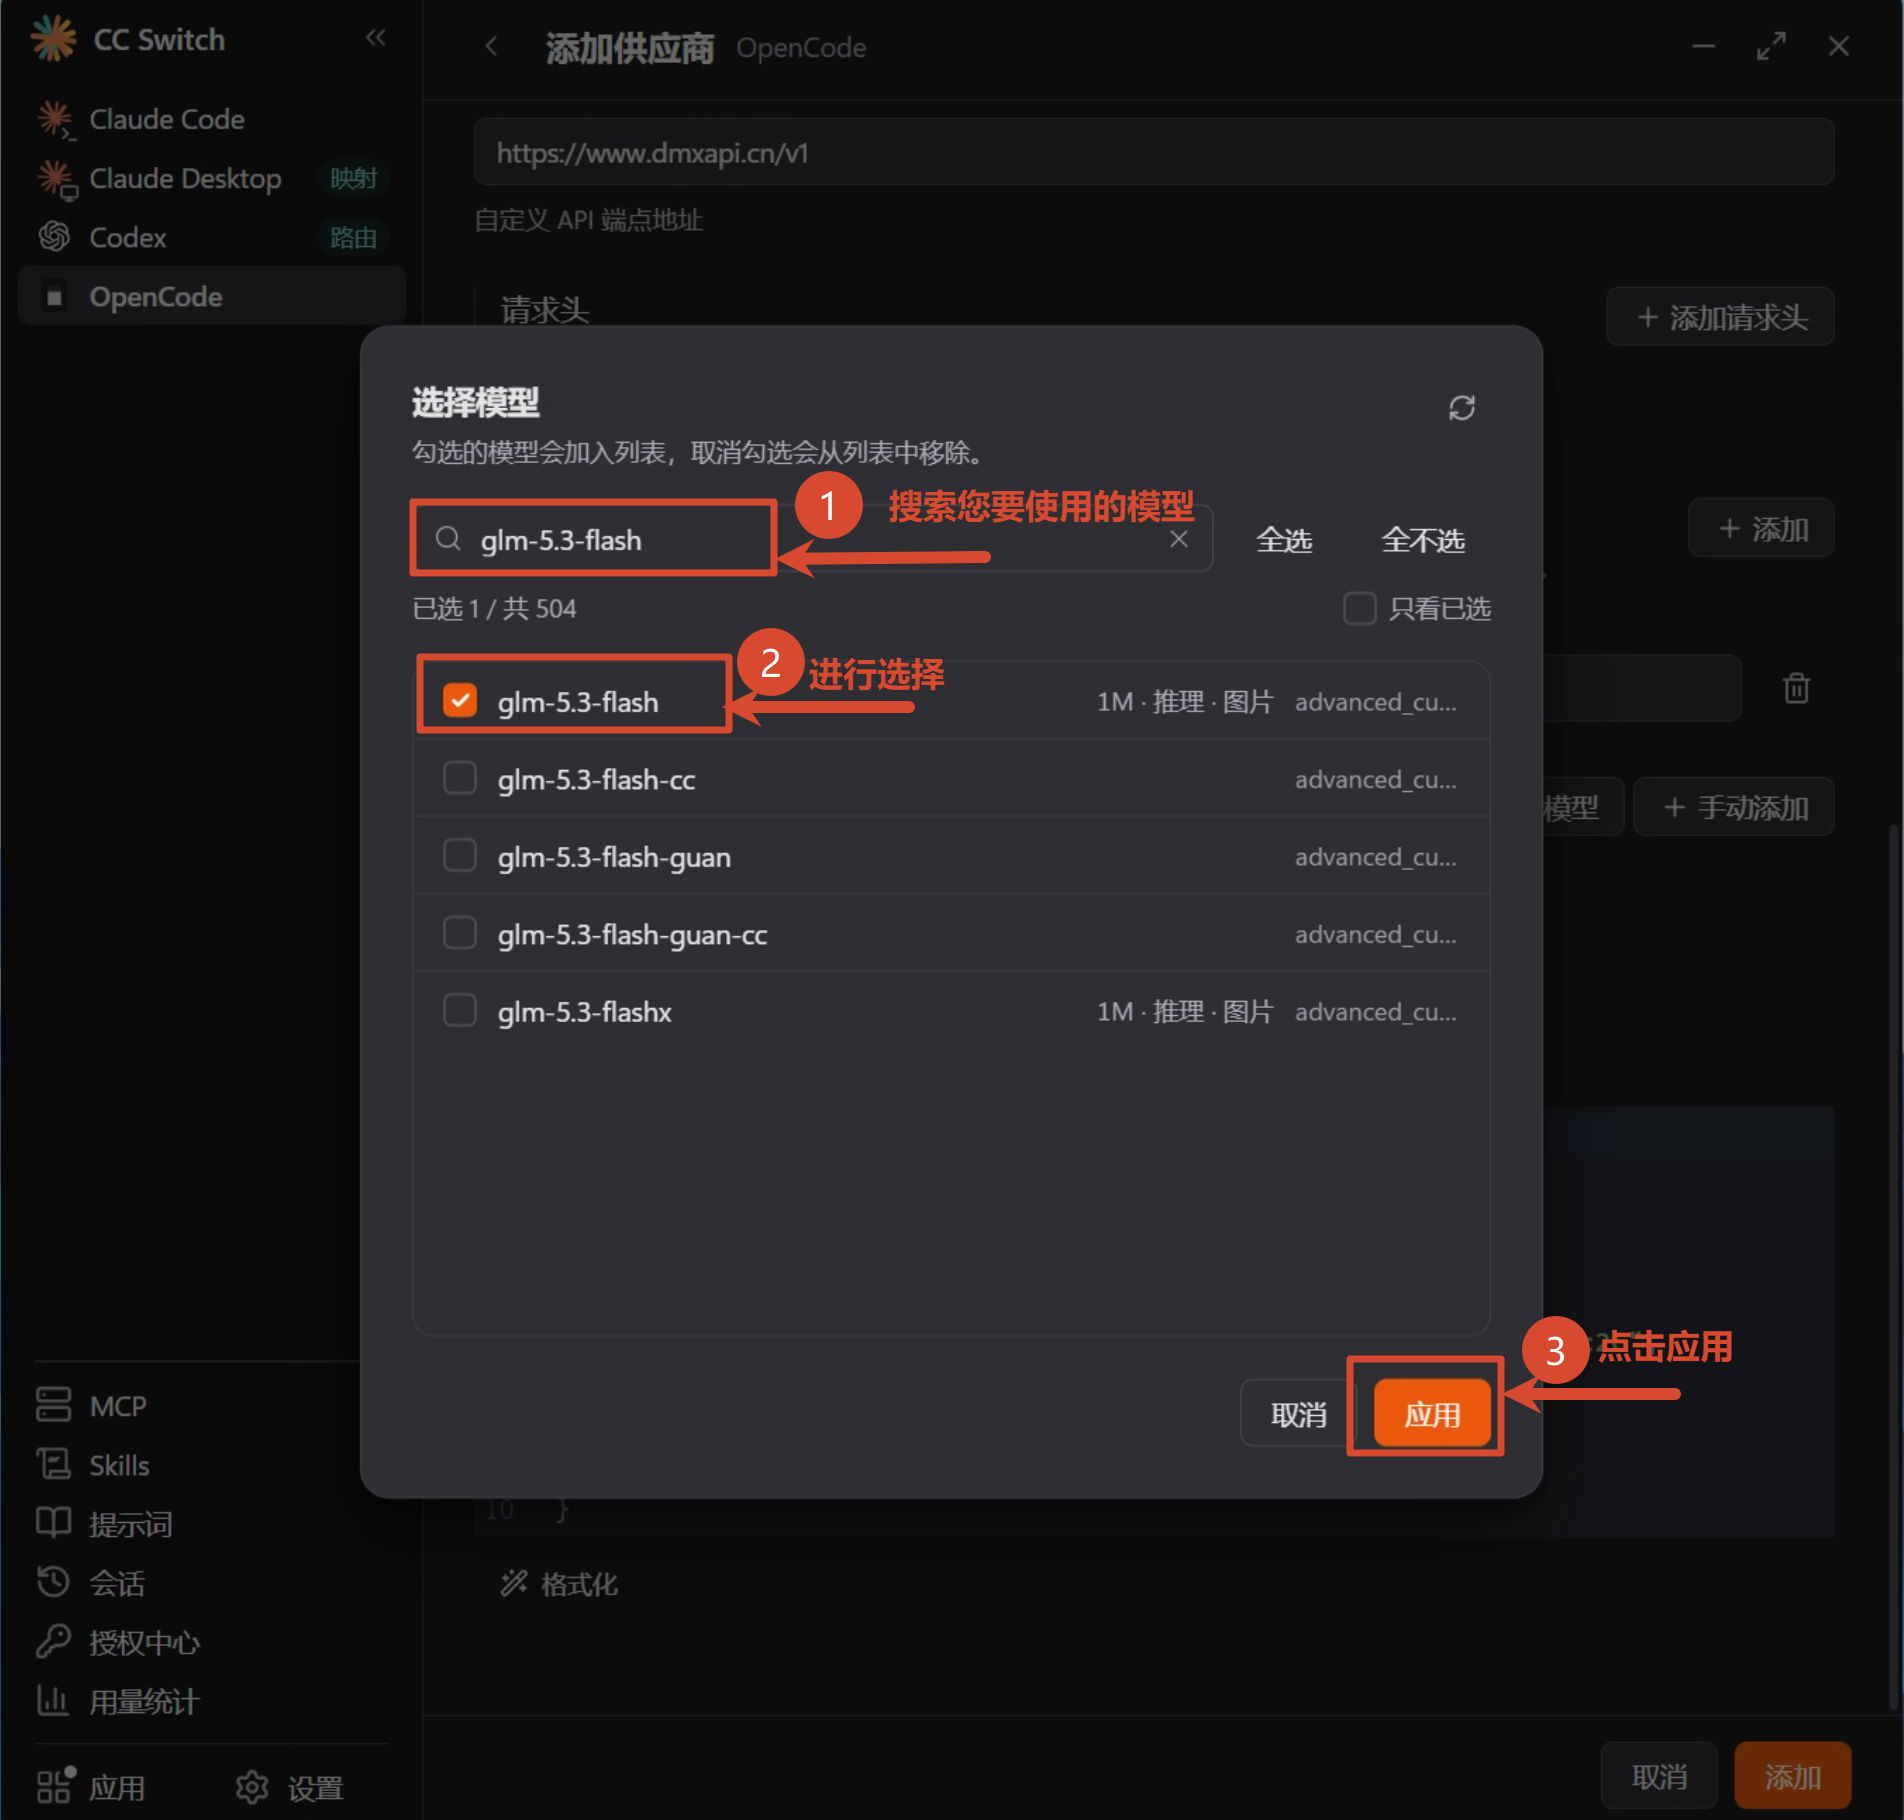Click the API endpoint URL field

point(1154,152)
